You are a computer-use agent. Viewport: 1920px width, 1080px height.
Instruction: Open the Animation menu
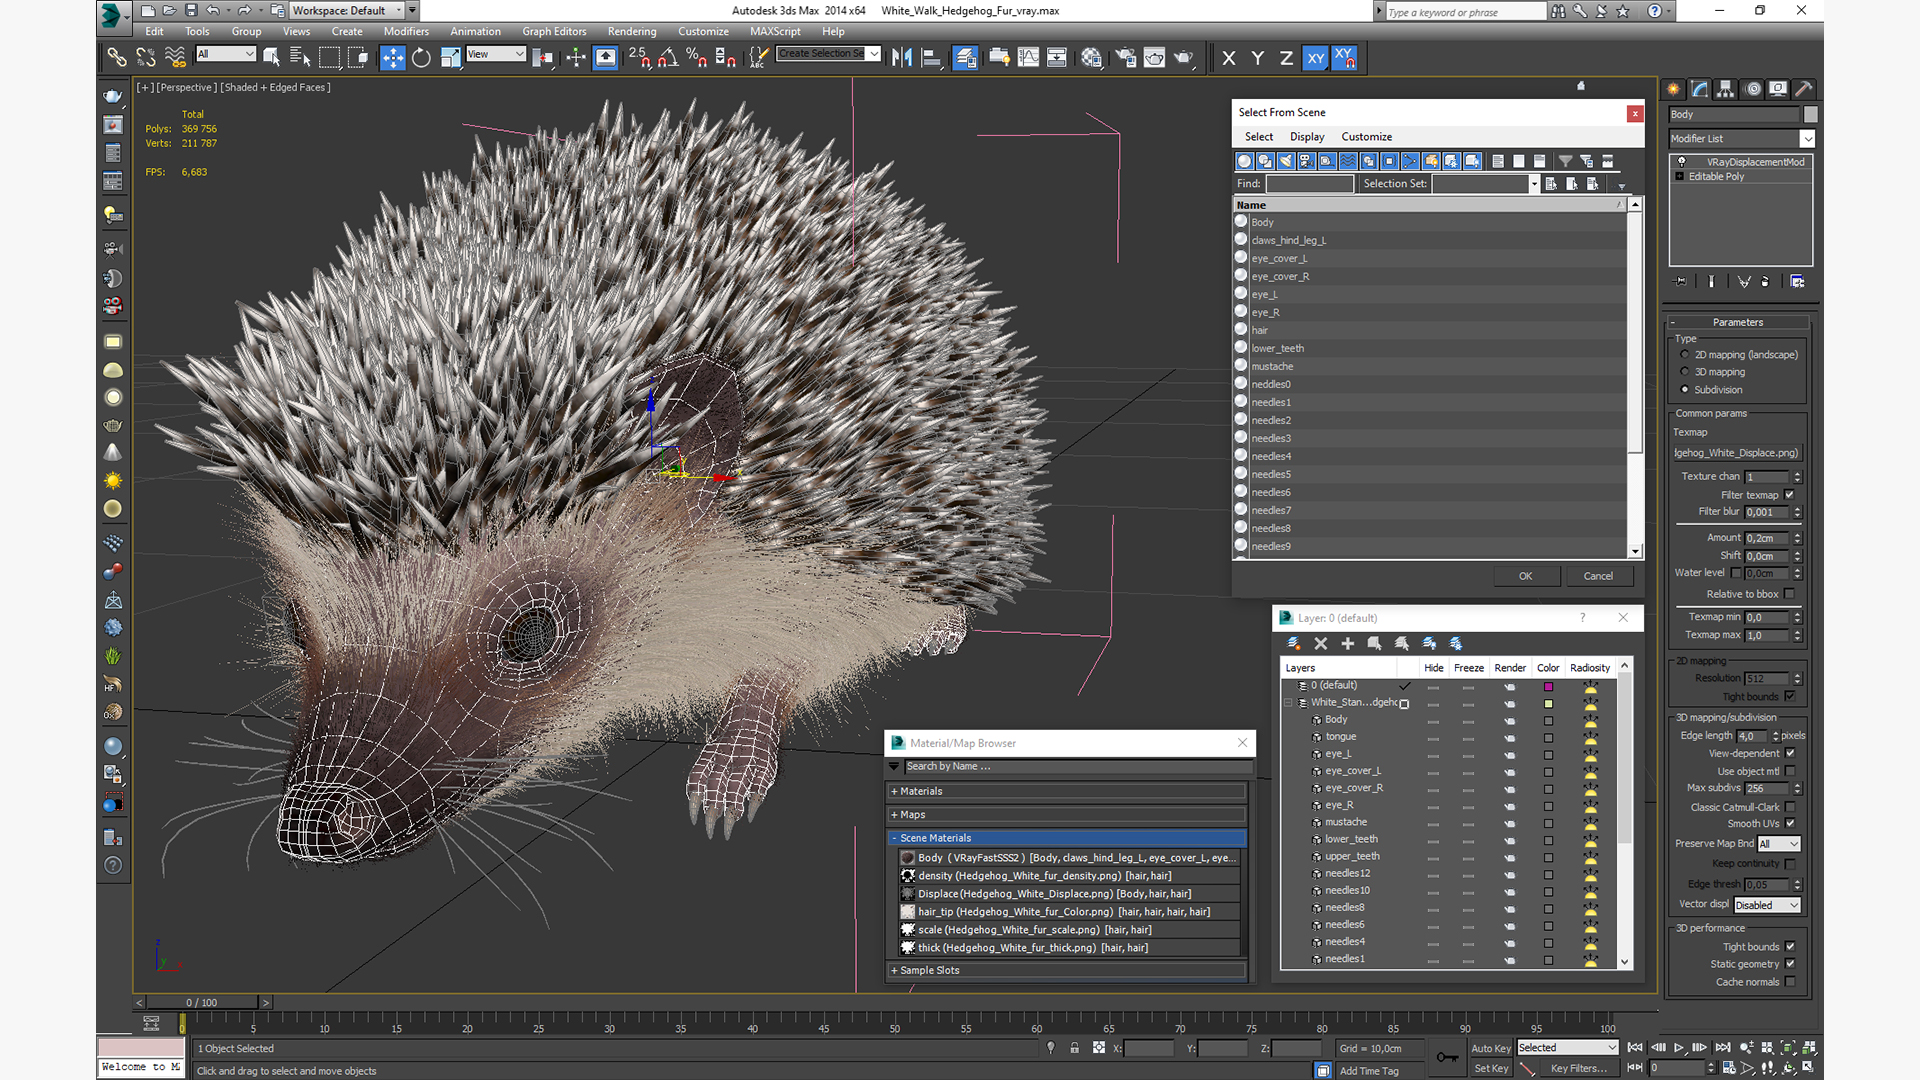pyautogui.click(x=475, y=31)
